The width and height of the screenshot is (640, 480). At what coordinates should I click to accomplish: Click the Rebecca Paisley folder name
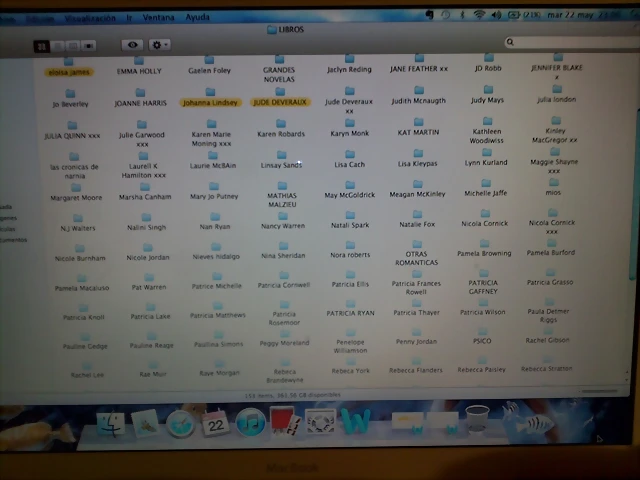click(x=482, y=370)
